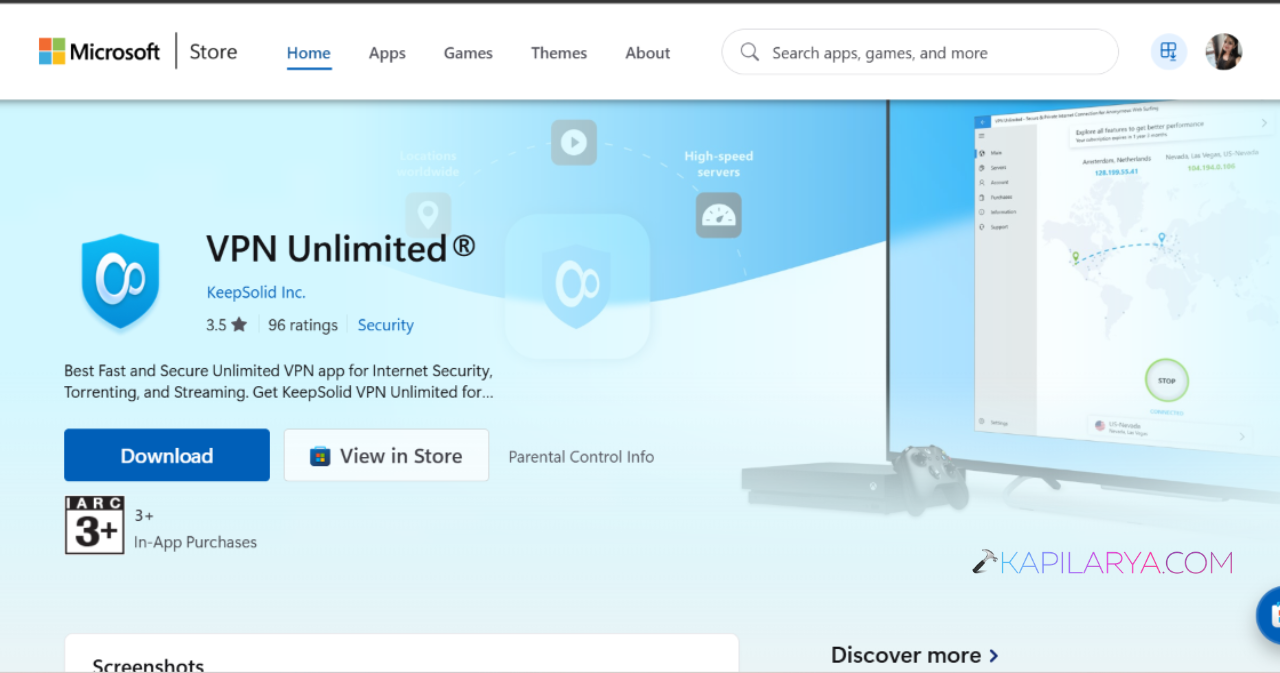
Task: Click the search magnifier icon
Action: pyautogui.click(x=749, y=52)
